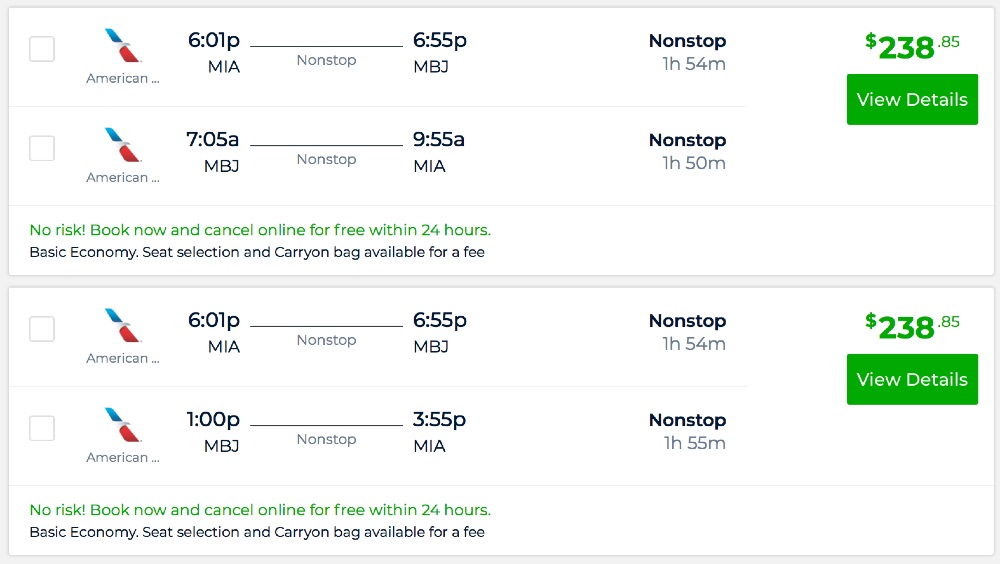Click the $238.85 price on the second itinerary
The width and height of the screenshot is (1000, 564).
911,326
